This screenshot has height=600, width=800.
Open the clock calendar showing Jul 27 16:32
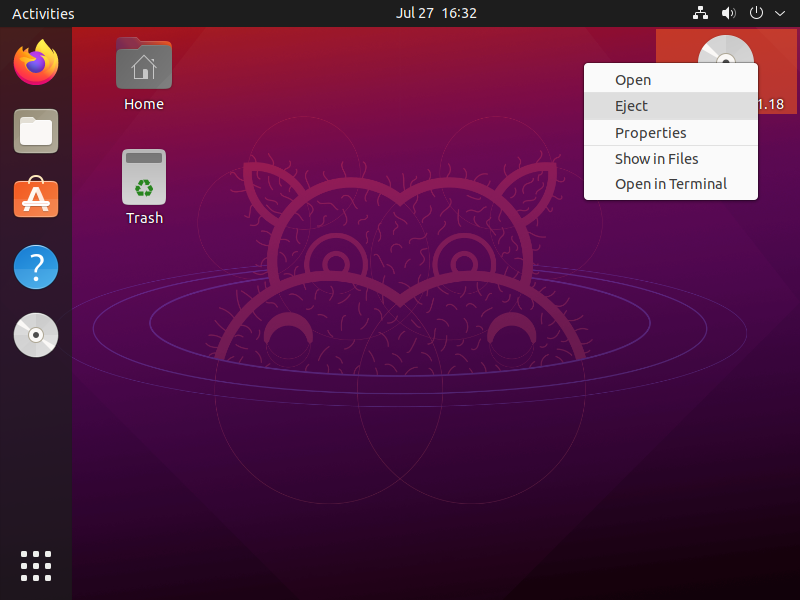tap(436, 14)
